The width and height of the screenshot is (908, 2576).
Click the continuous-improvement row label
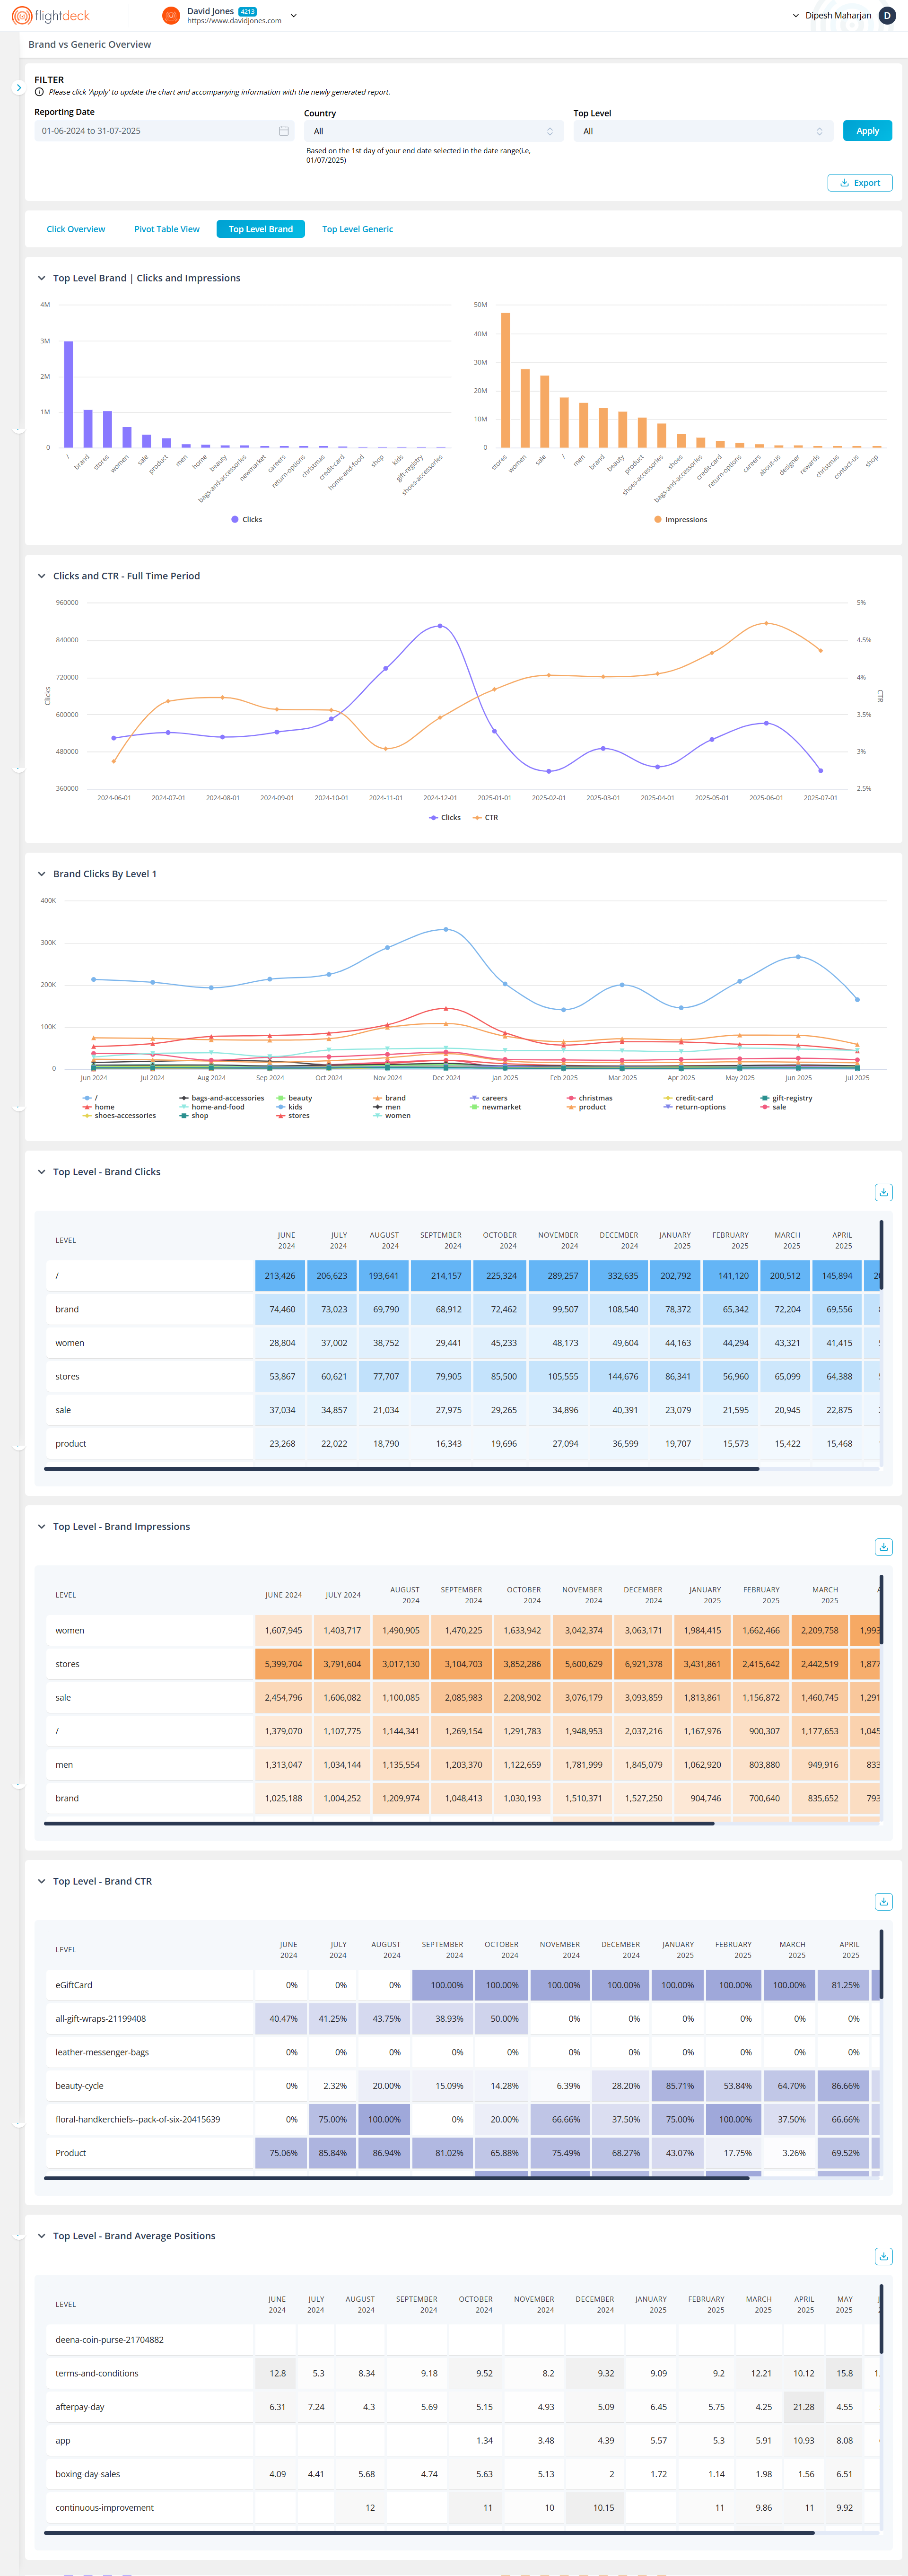104,2508
